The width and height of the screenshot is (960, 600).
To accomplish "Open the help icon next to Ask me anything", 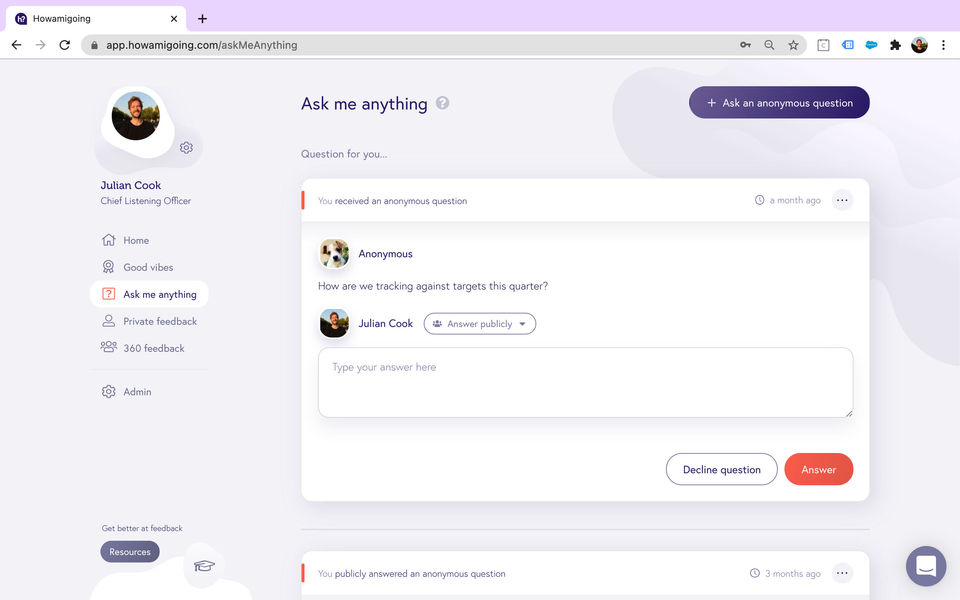I will click(442, 103).
